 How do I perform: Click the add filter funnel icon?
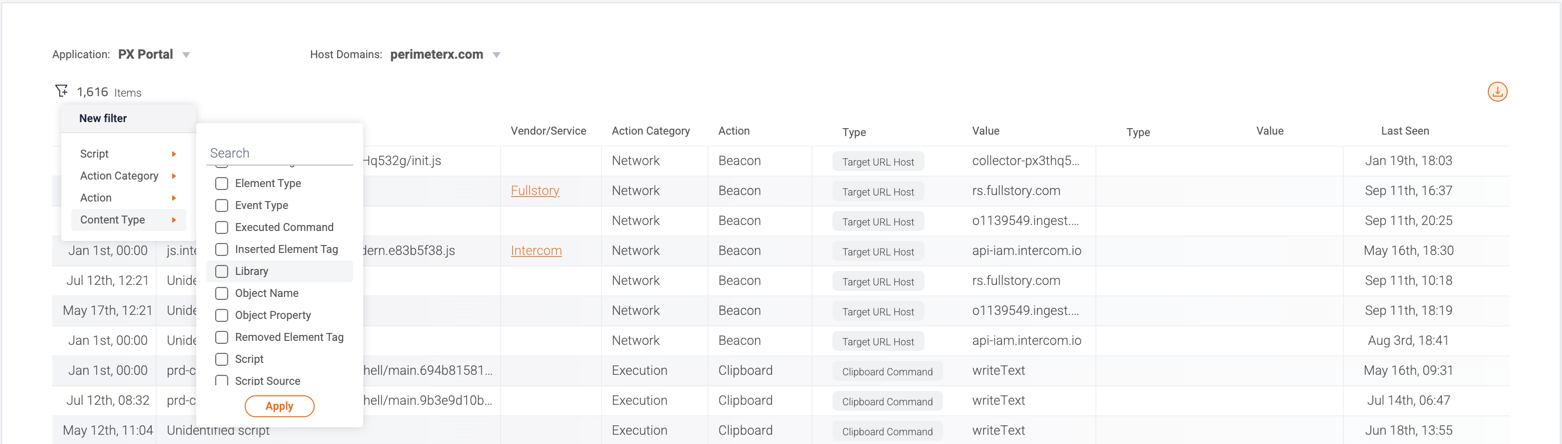pyautogui.click(x=62, y=91)
